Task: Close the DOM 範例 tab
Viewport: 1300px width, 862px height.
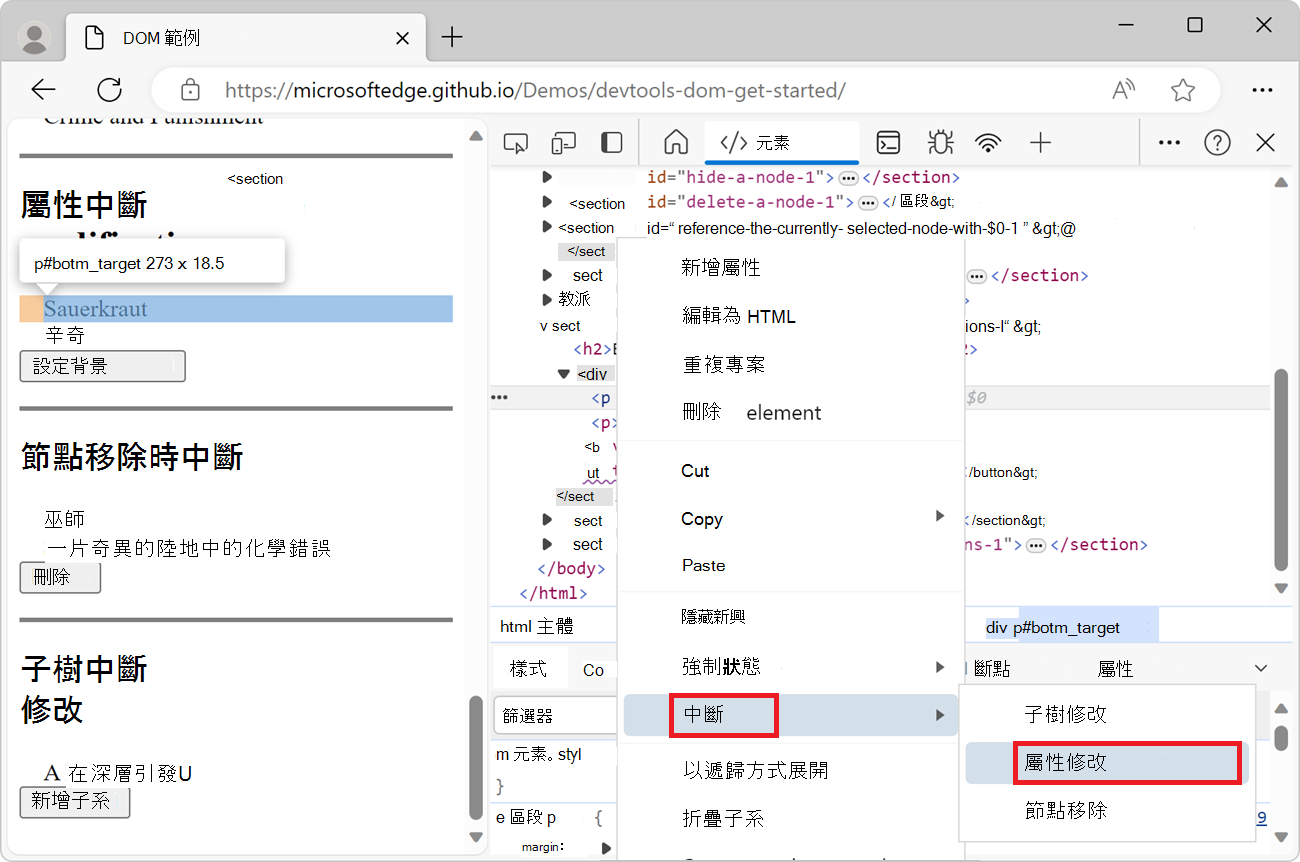Action: click(x=403, y=38)
